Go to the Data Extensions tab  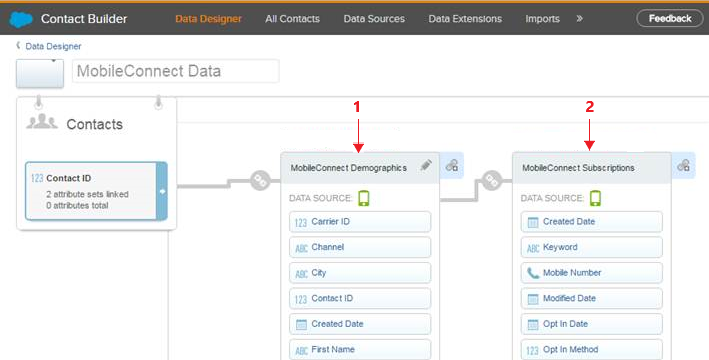[465, 19]
